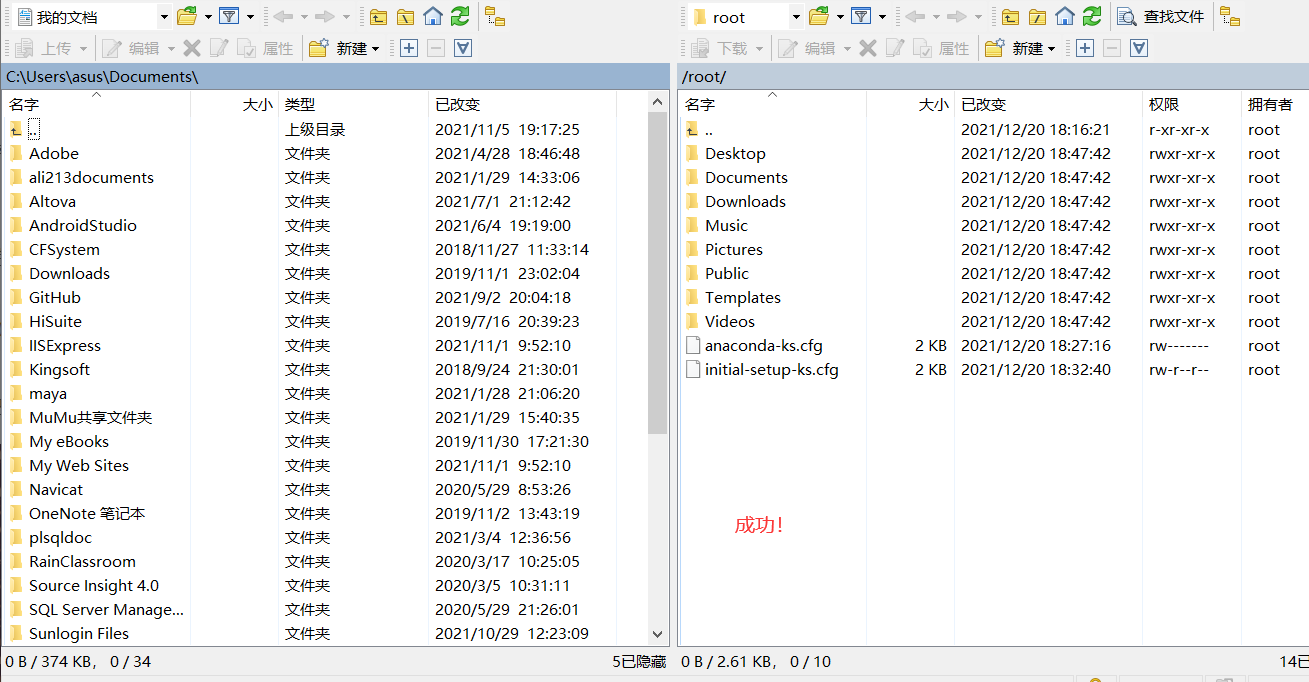The width and height of the screenshot is (1309, 682).
Task: Click the local panel open-directory folder icon
Action: pos(187,16)
